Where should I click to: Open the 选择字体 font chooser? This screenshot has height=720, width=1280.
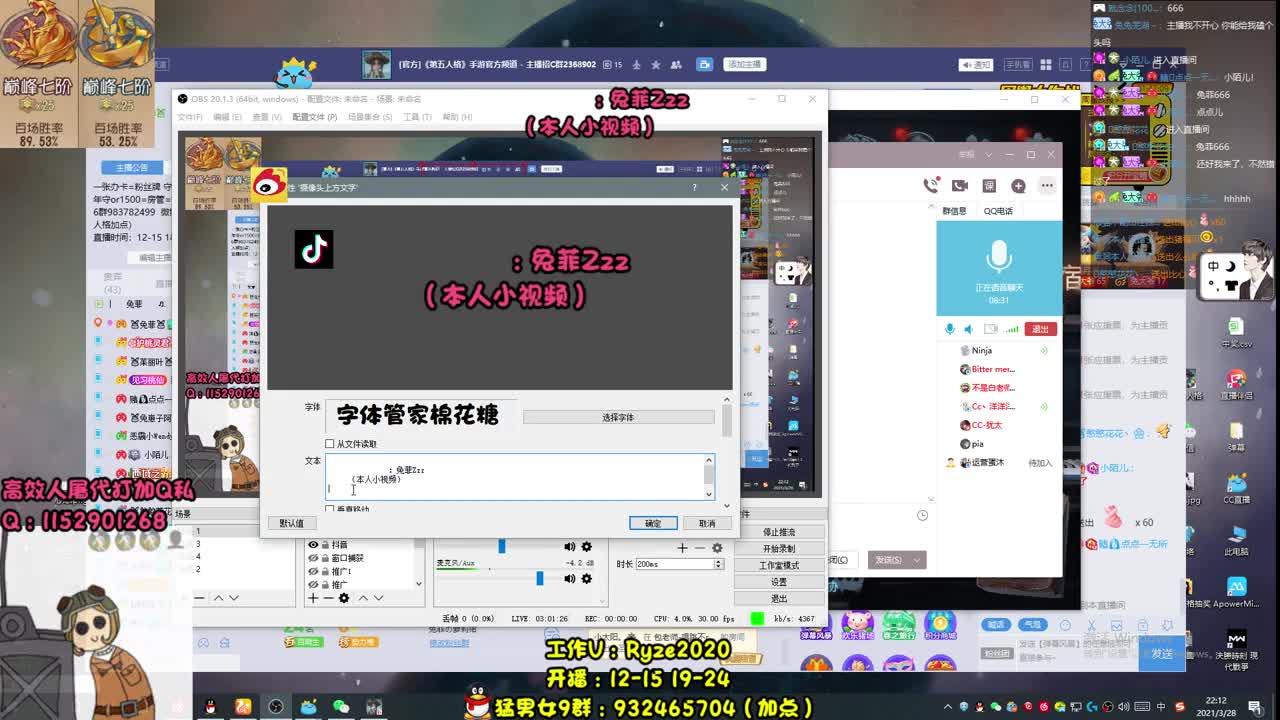coord(618,417)
